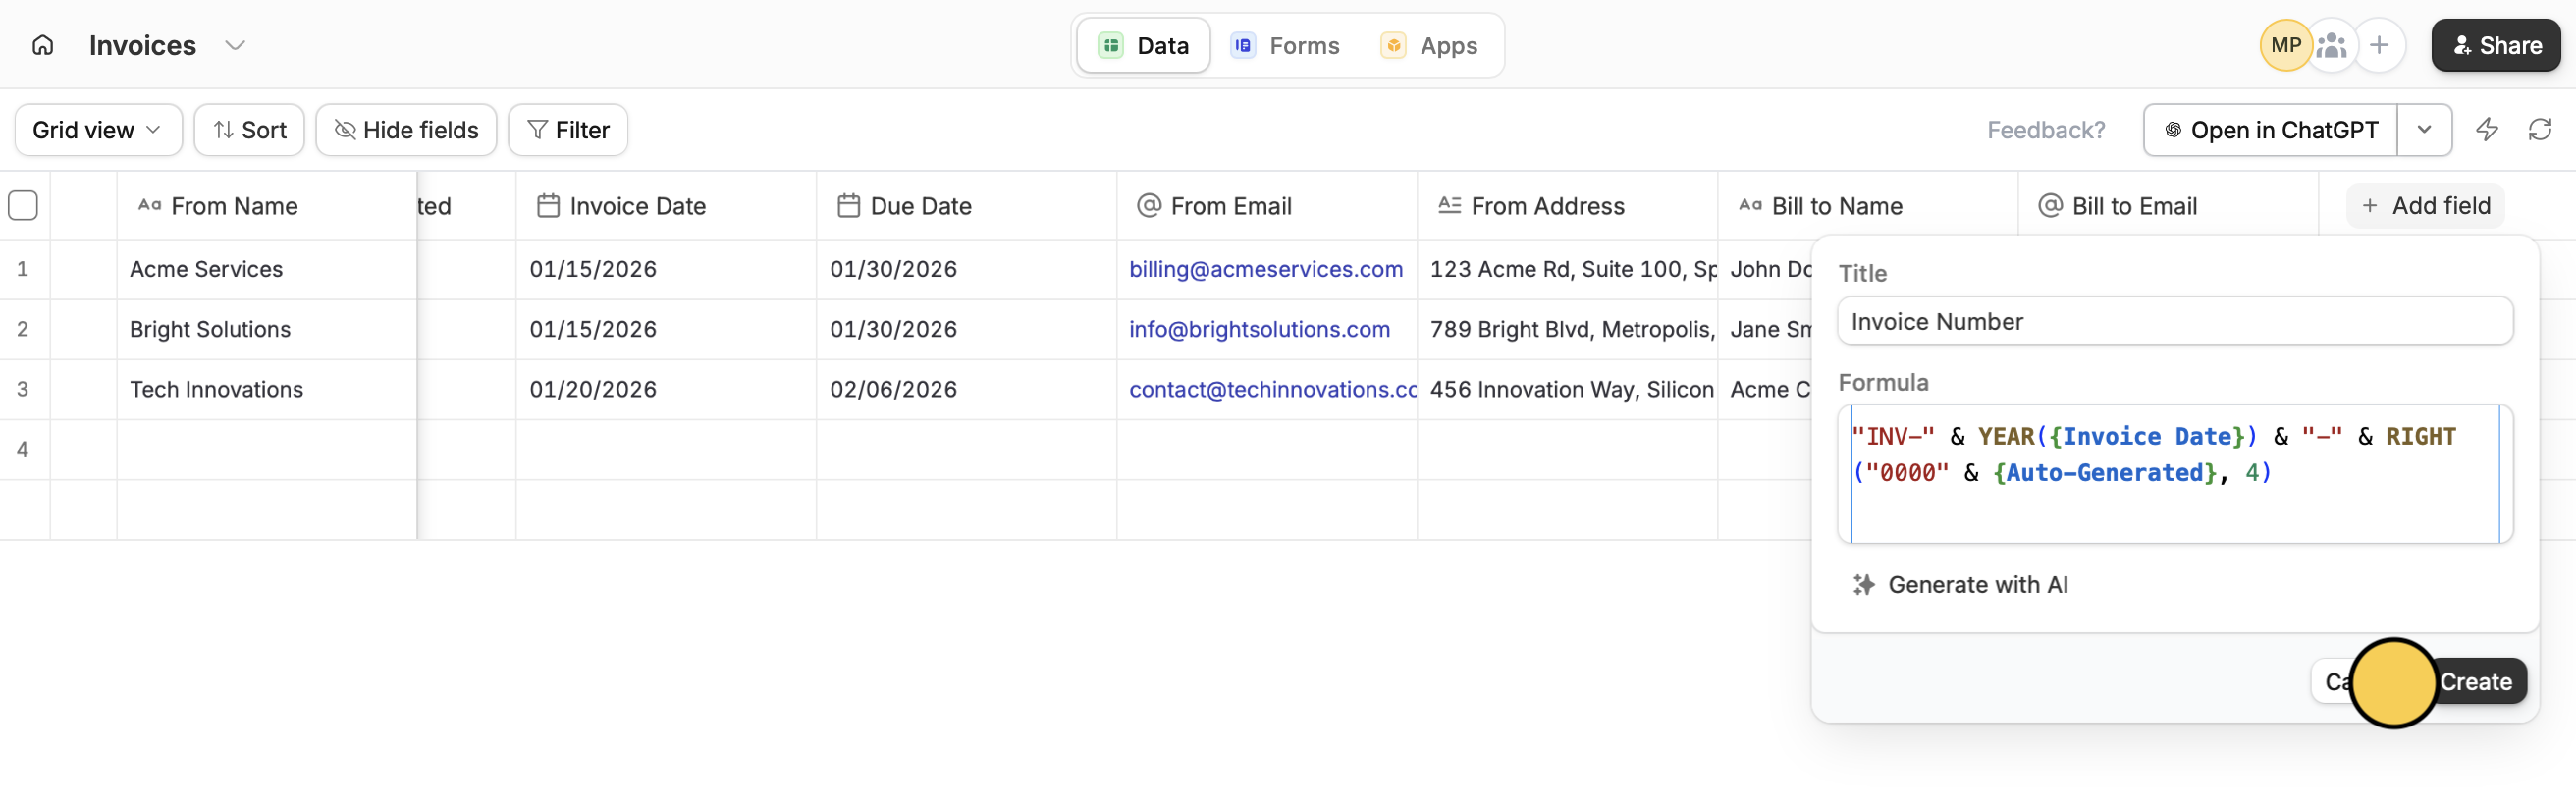The width and height of the screenshot is (2576, 807).
Task: Expand the Open in ChatGPT arrow dropdown
Action: pos(2424,130)
